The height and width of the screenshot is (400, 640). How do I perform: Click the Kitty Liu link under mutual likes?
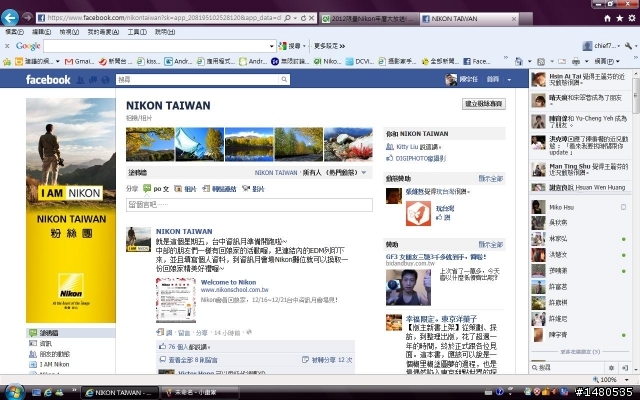[x=407, y=147]
